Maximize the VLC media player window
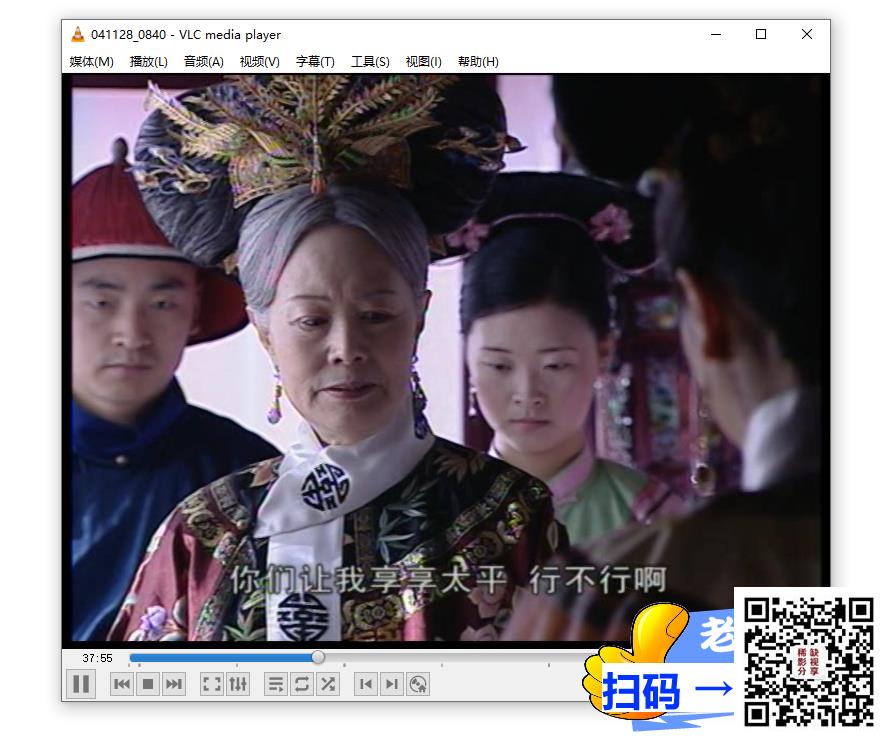The width and height of the screenshot is (884, 737). (761, 34)
